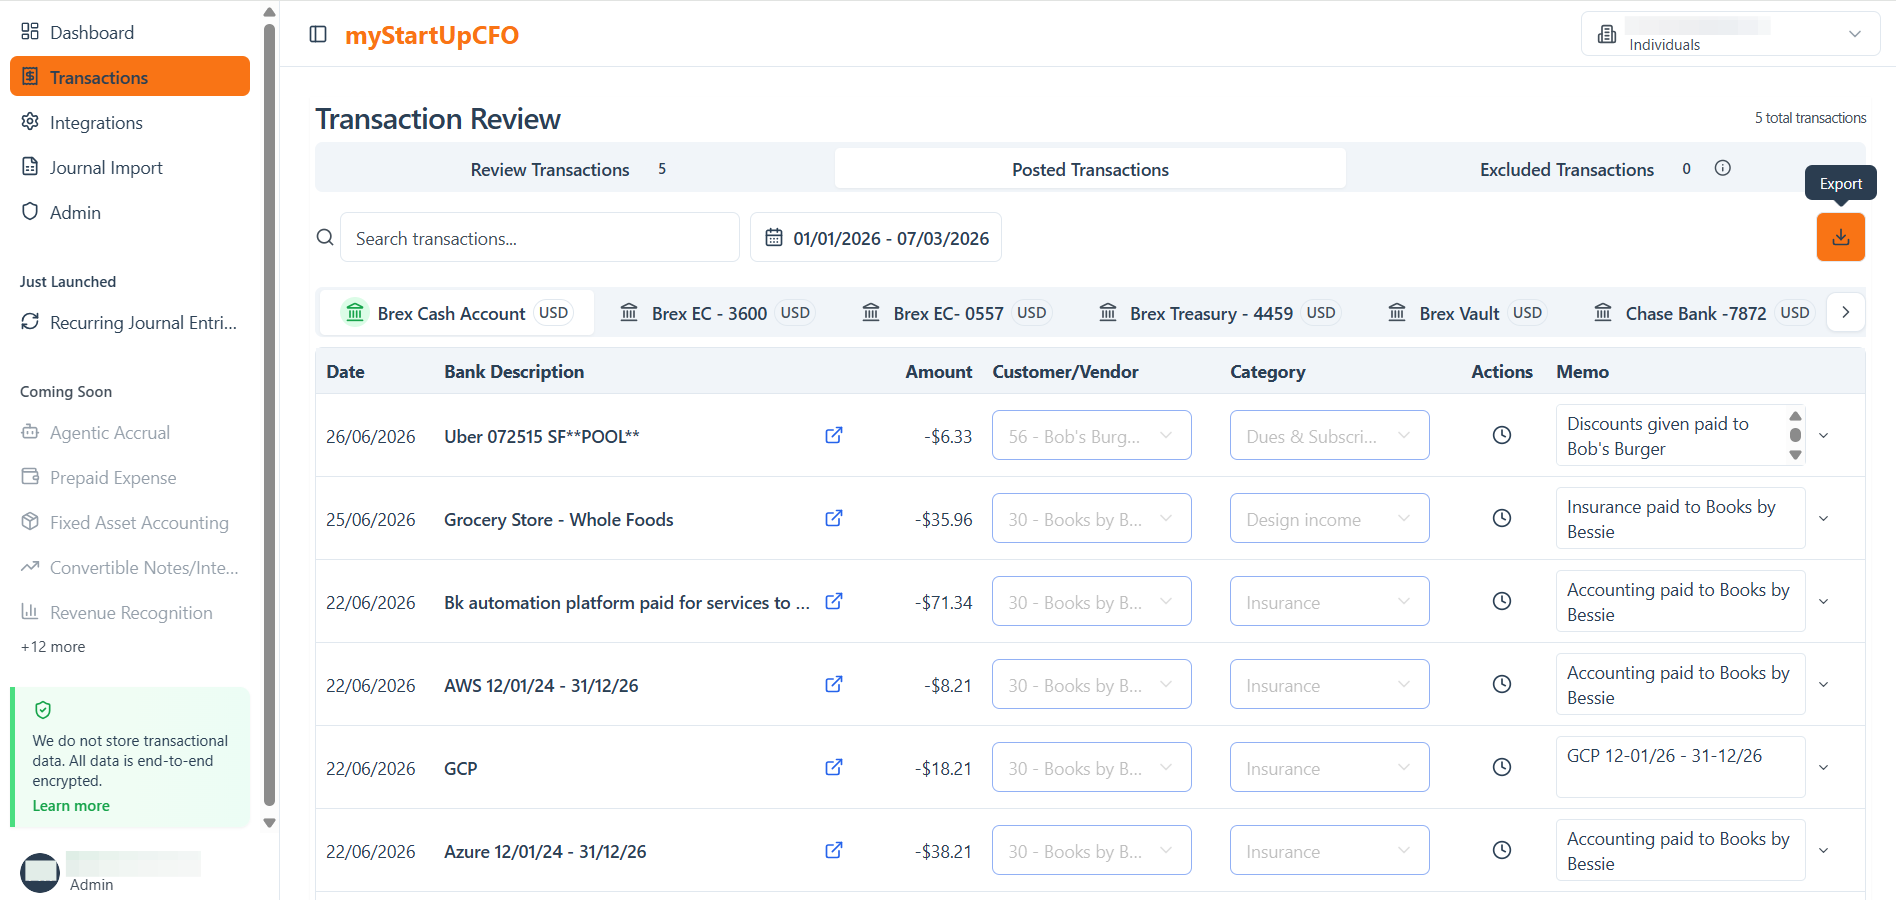Open Insurance category dropdown for GCP row
This screenshot has width=1896, height=900.
1329,767
